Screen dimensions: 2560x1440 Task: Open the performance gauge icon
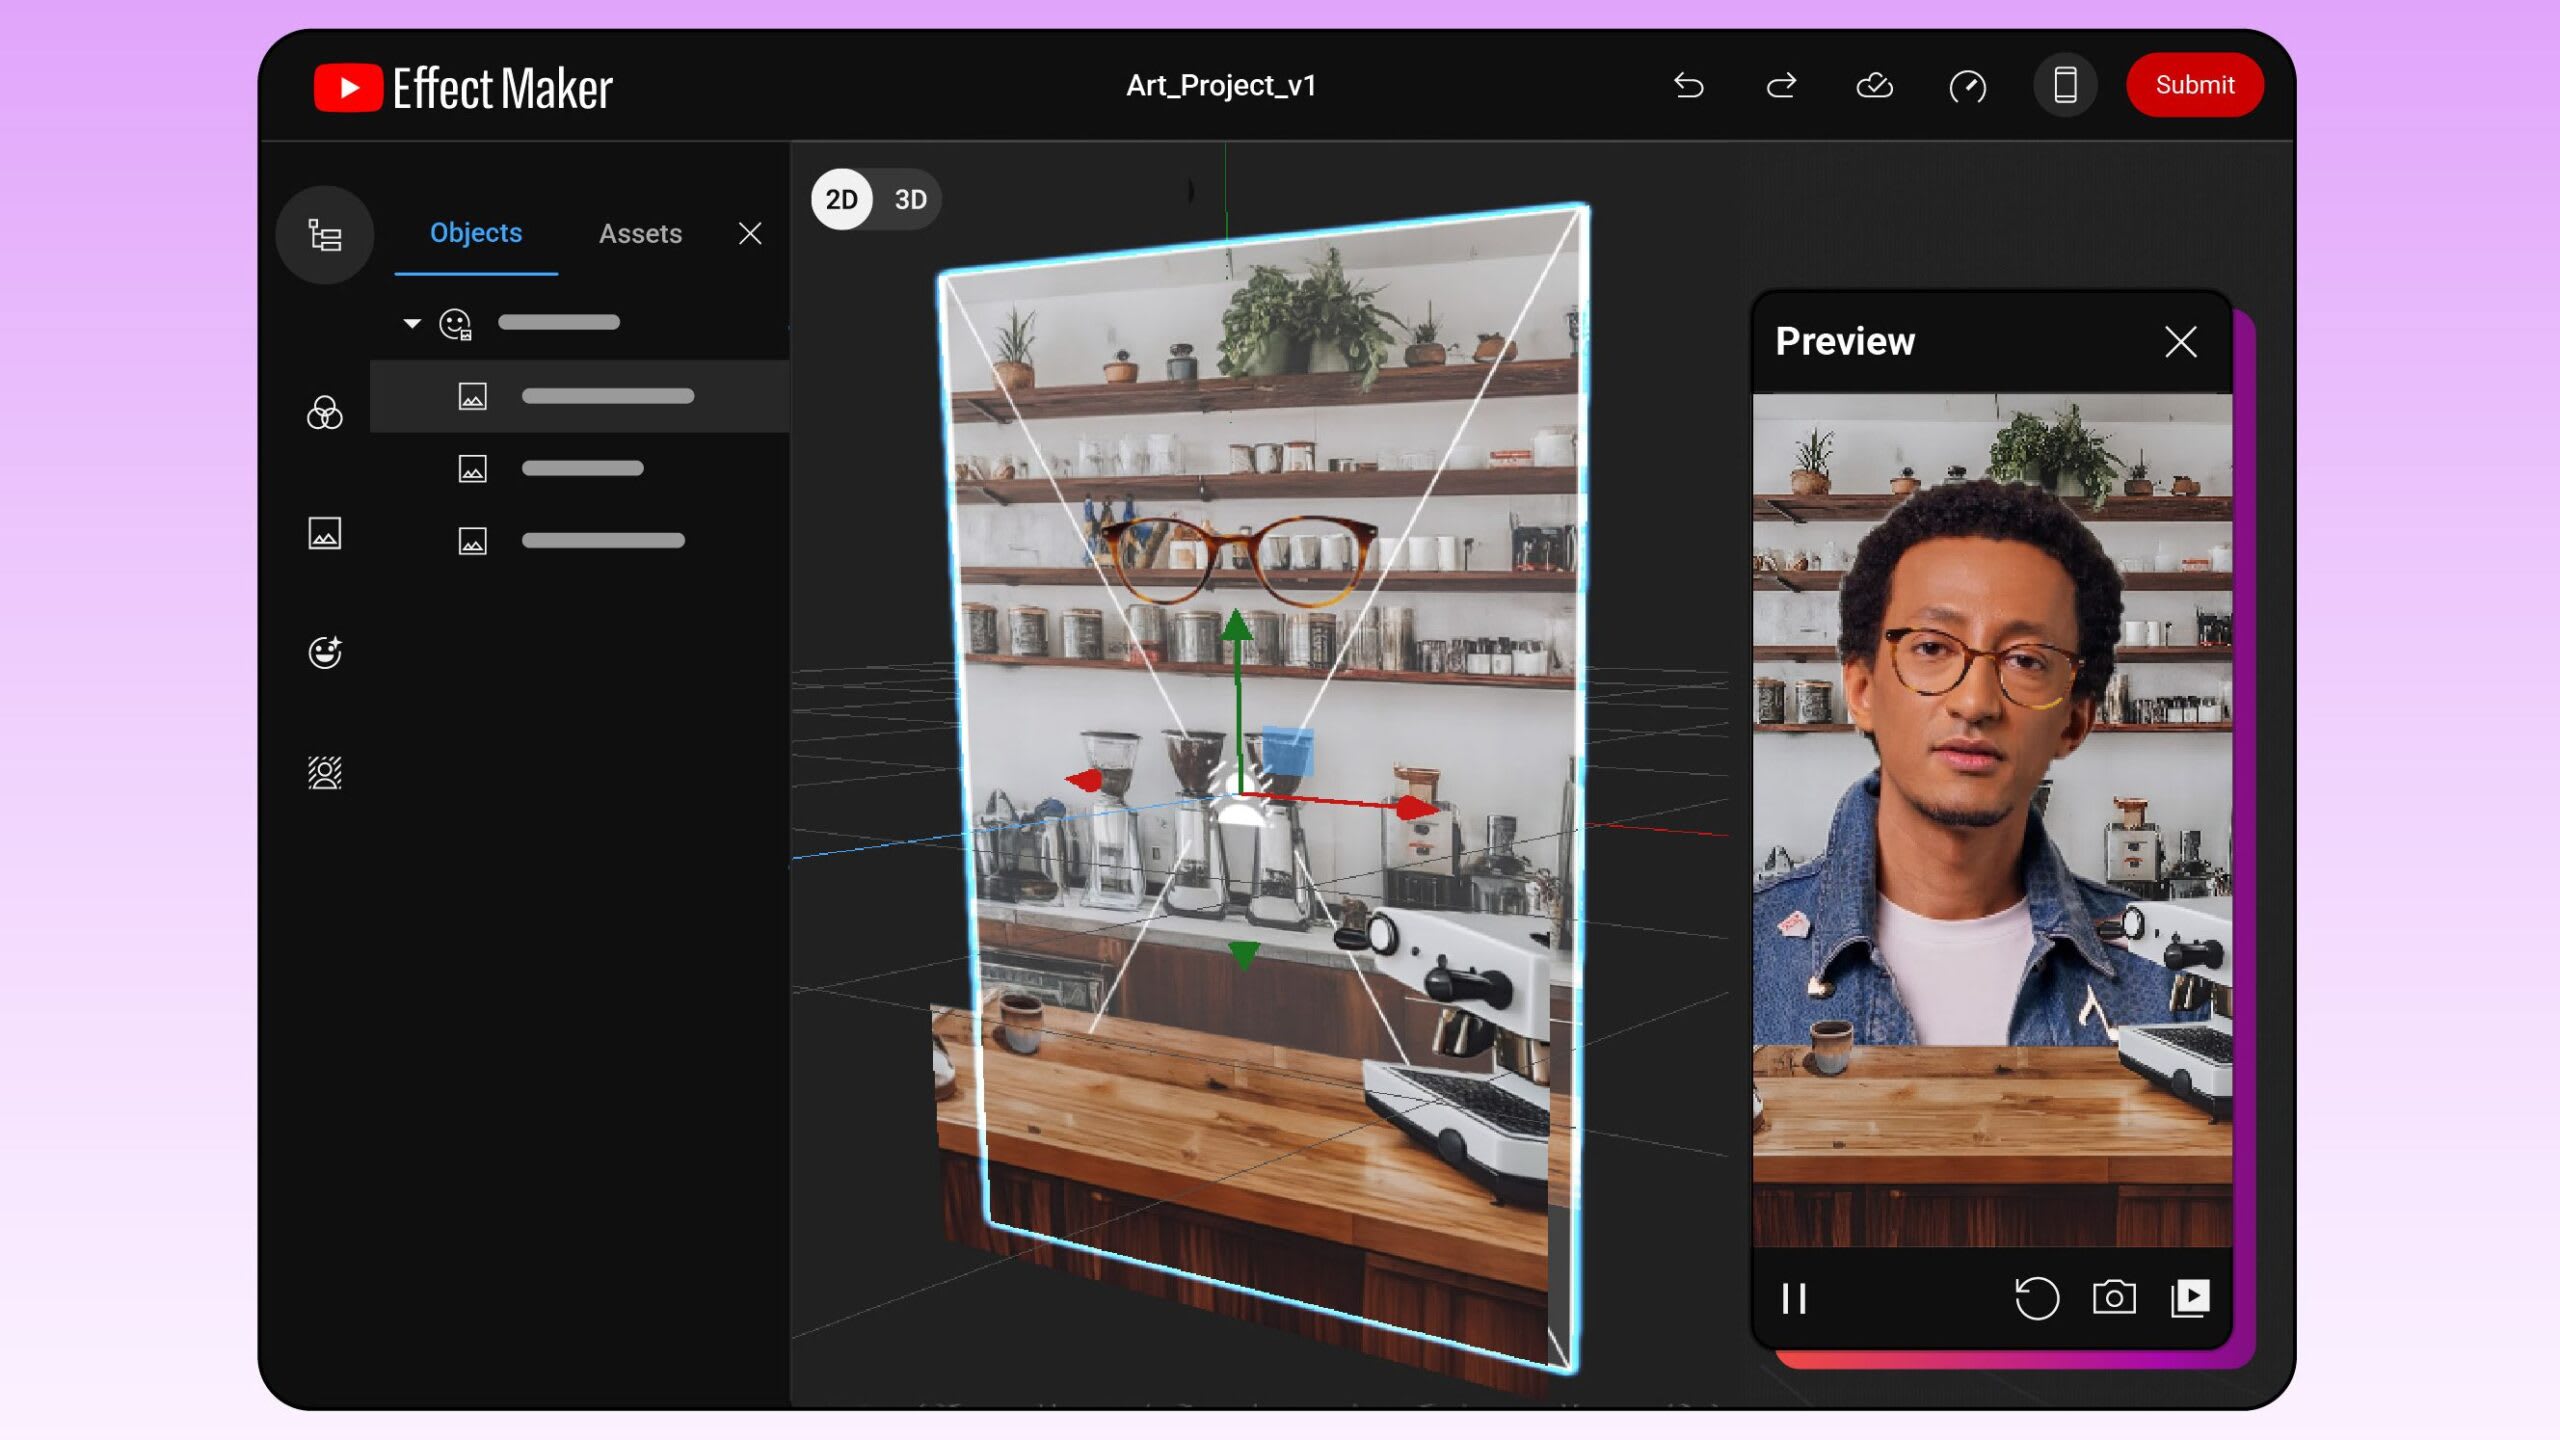1967,86
